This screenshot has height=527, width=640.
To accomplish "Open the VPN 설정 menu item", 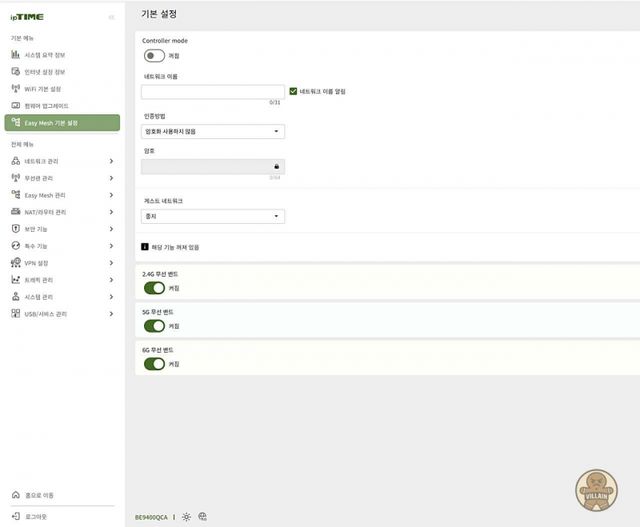I will tap(62, 263).
